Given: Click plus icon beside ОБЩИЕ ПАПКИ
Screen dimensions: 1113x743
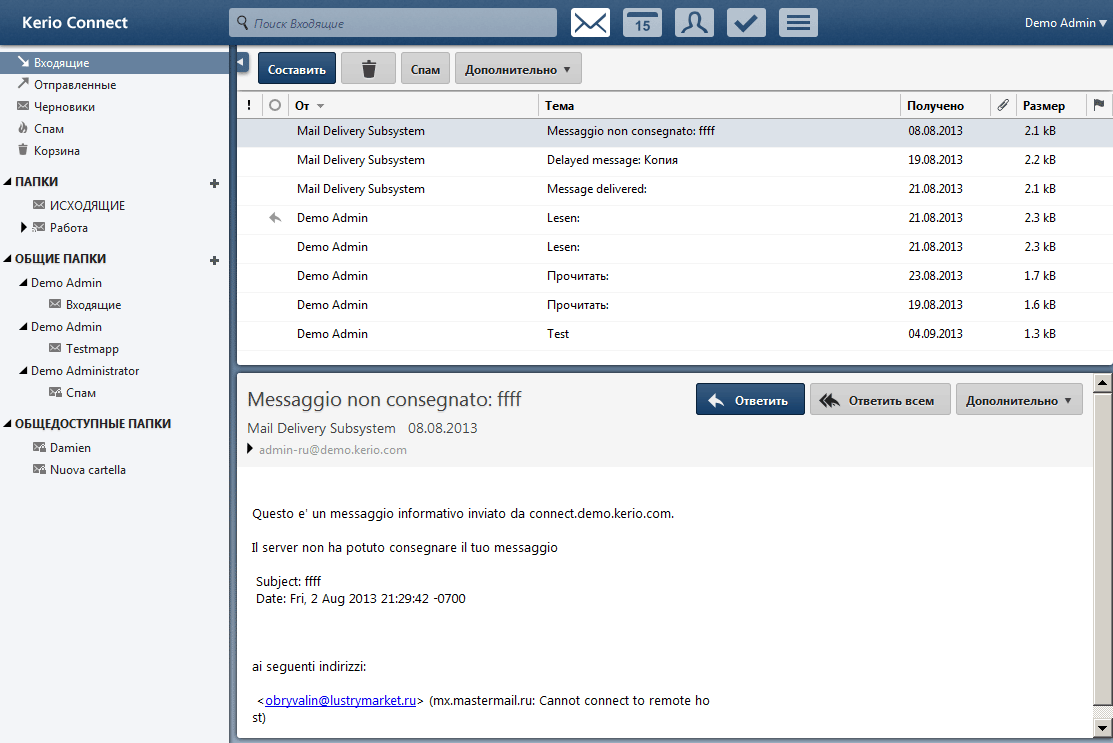Looking at the screenshot, I should [213, 260].
